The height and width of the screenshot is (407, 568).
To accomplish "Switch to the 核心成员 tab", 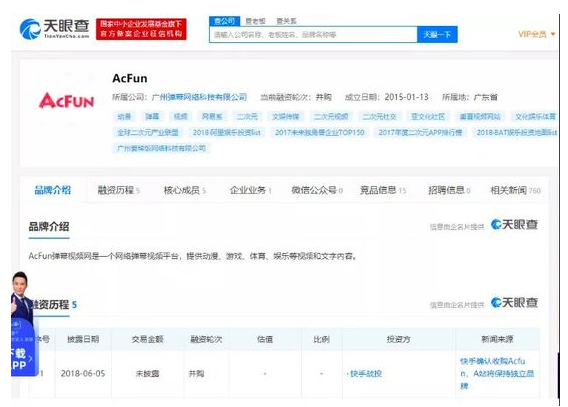I will (185, 190).
